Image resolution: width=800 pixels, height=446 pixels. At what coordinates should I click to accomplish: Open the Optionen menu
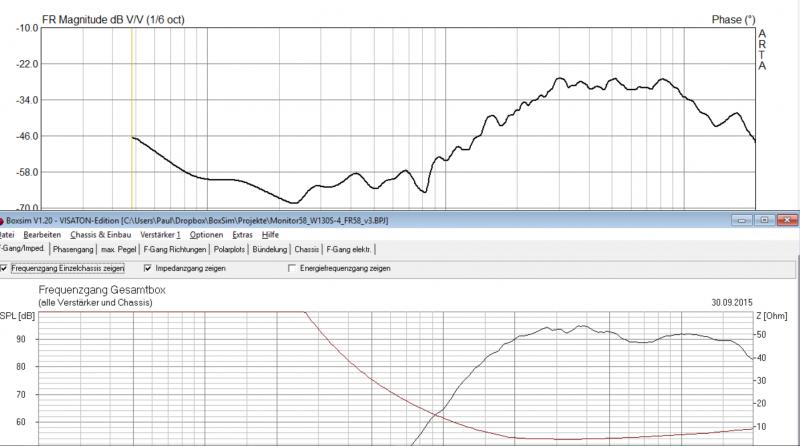[x=206, y=235]
